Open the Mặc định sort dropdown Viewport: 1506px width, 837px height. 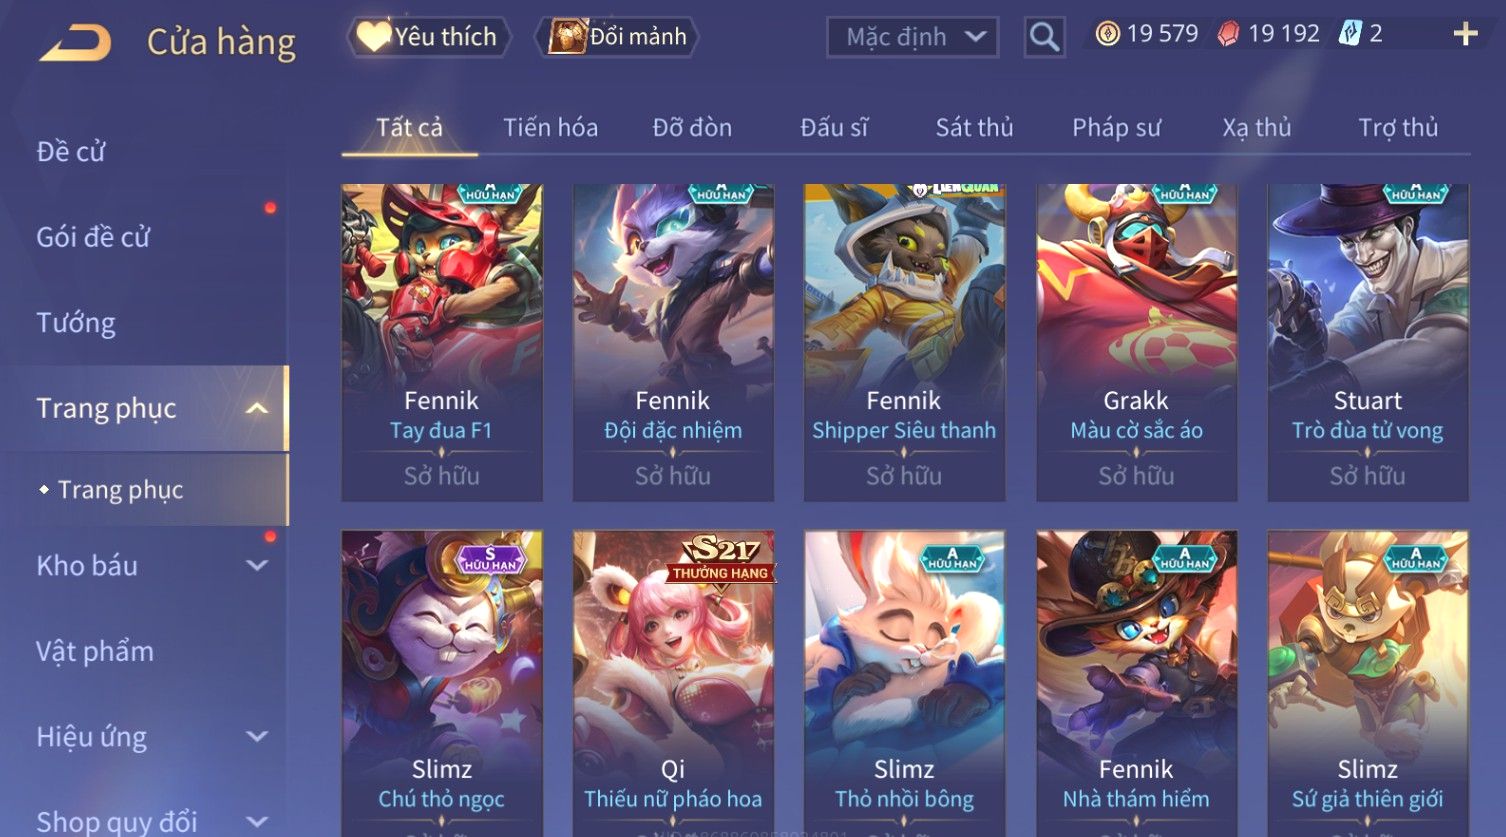pyautogui.click(x=912, y=38)
